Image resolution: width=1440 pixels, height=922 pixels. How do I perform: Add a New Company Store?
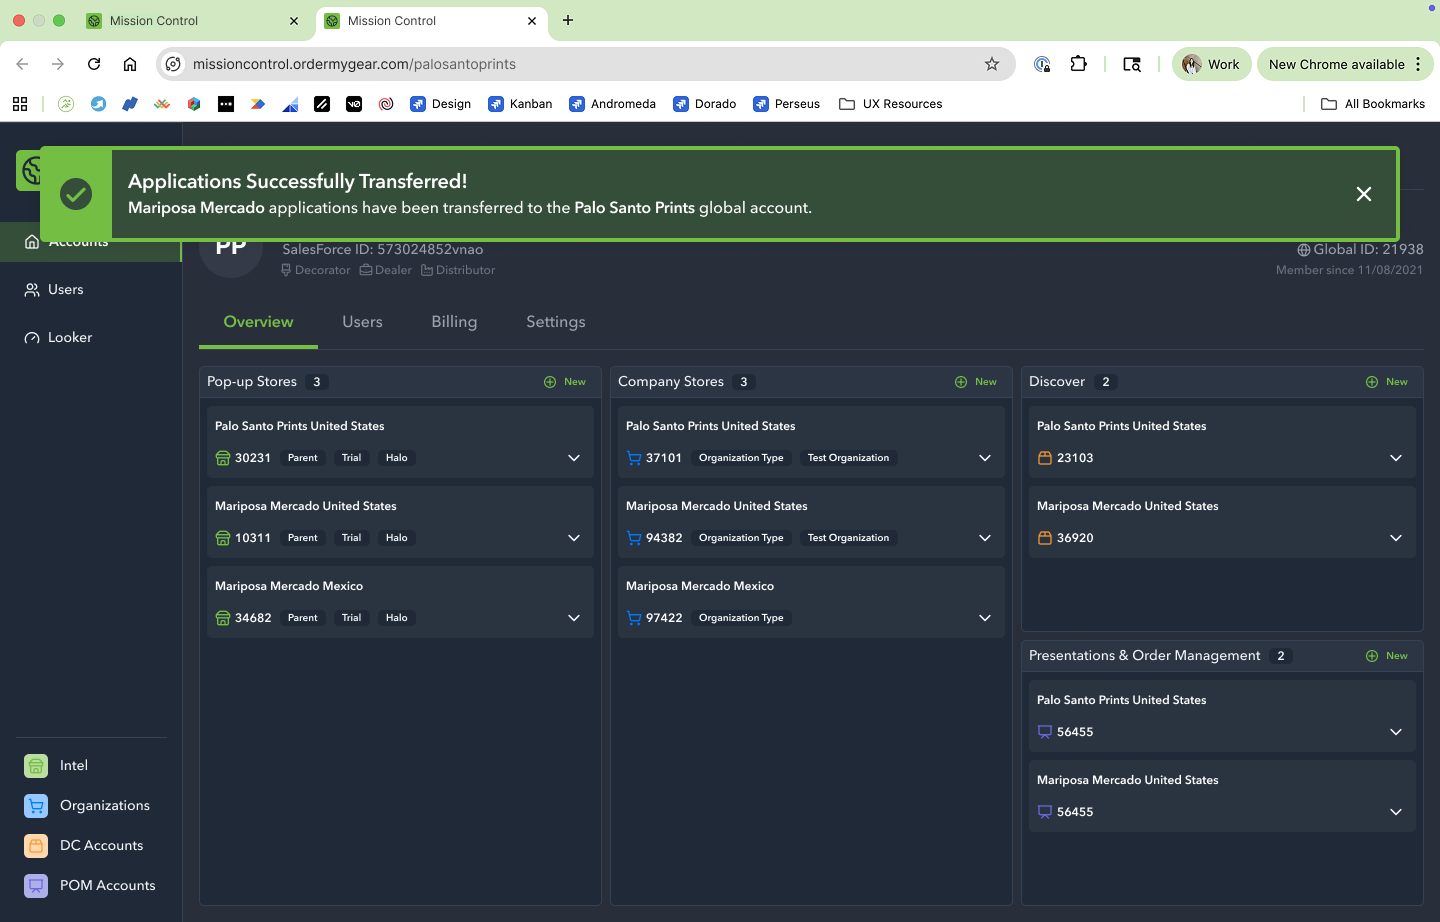(976, 382)
